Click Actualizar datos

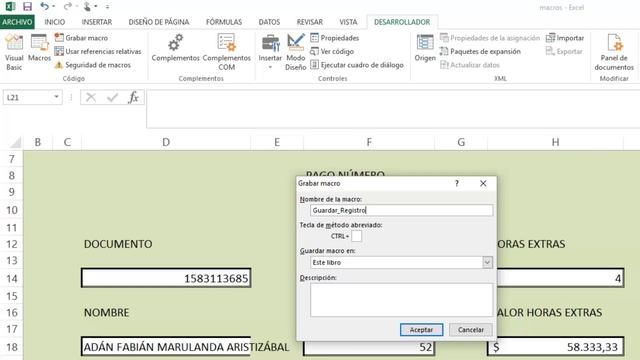click(x=470, y=65)
